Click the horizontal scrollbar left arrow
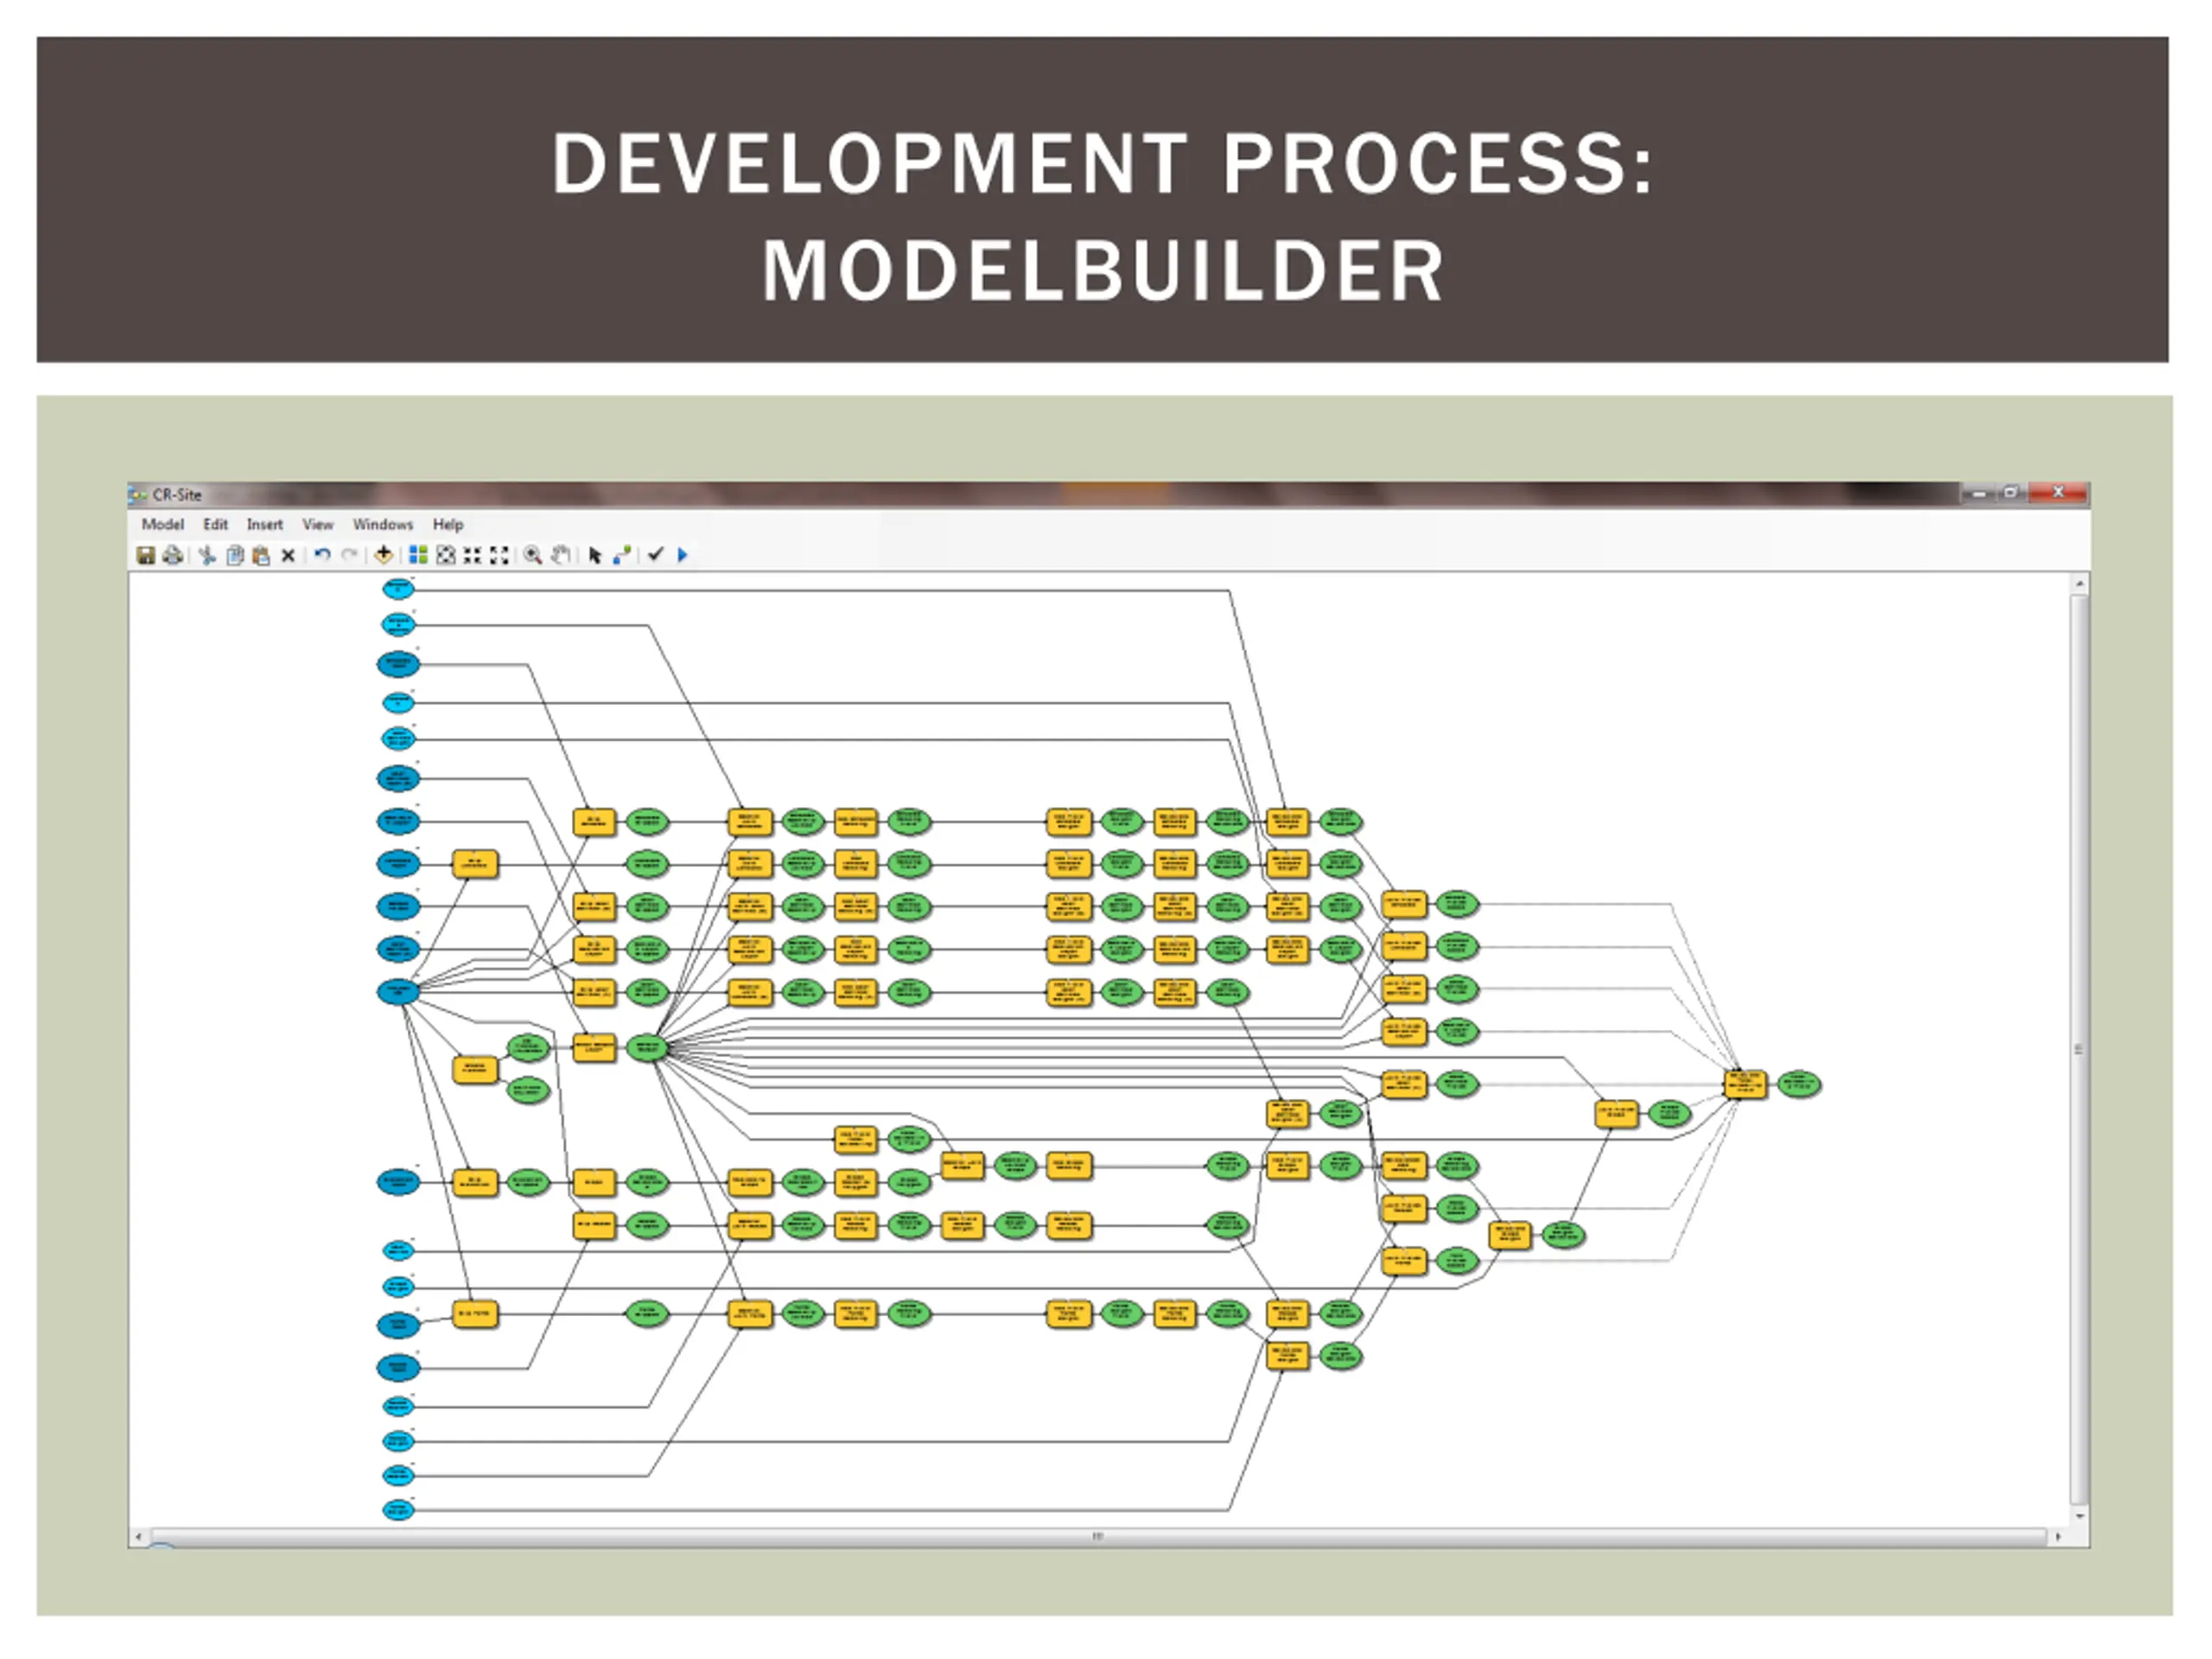This screenshot has width=2212, height=1659. point(138,1536)
